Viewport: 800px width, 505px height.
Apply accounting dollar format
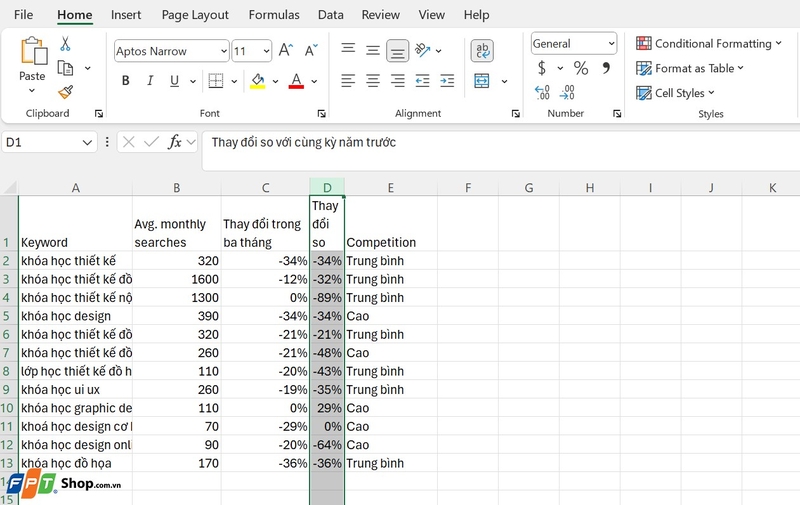542,68
